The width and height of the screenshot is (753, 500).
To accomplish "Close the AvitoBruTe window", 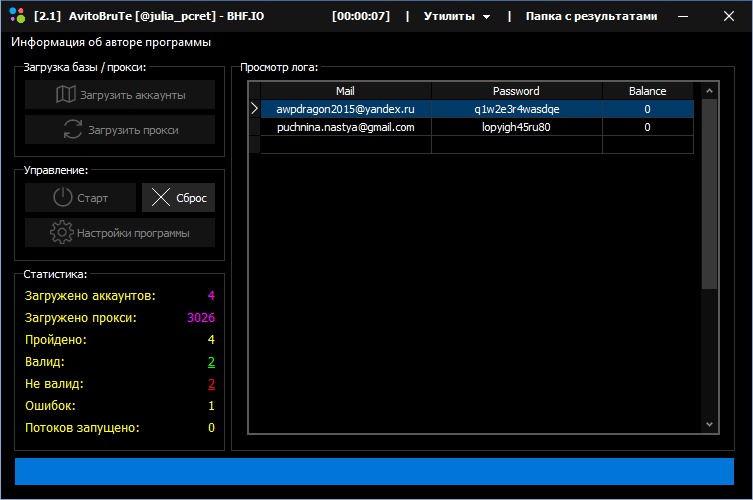I will pyautogui.click(x=729, y=16).
